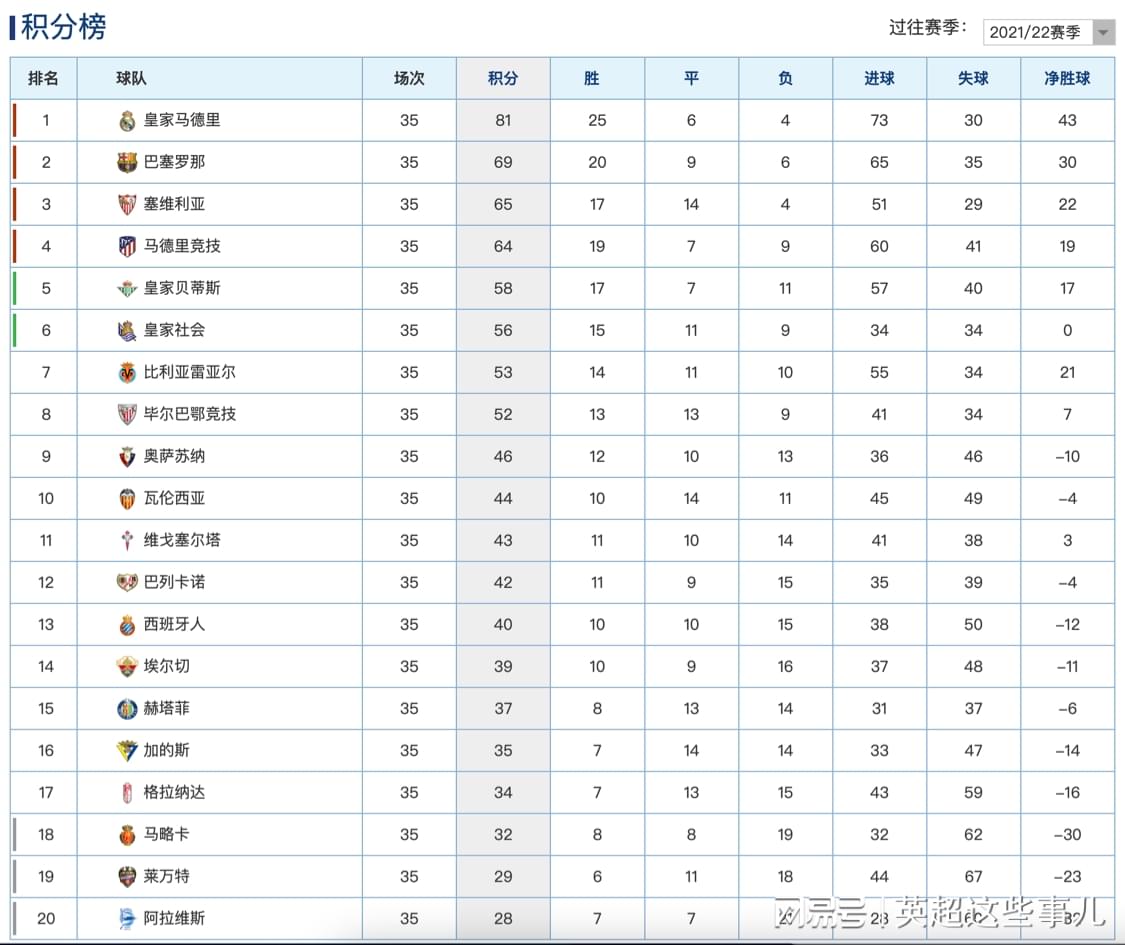Open the 塞维利亚 team link

pos(174,204)
